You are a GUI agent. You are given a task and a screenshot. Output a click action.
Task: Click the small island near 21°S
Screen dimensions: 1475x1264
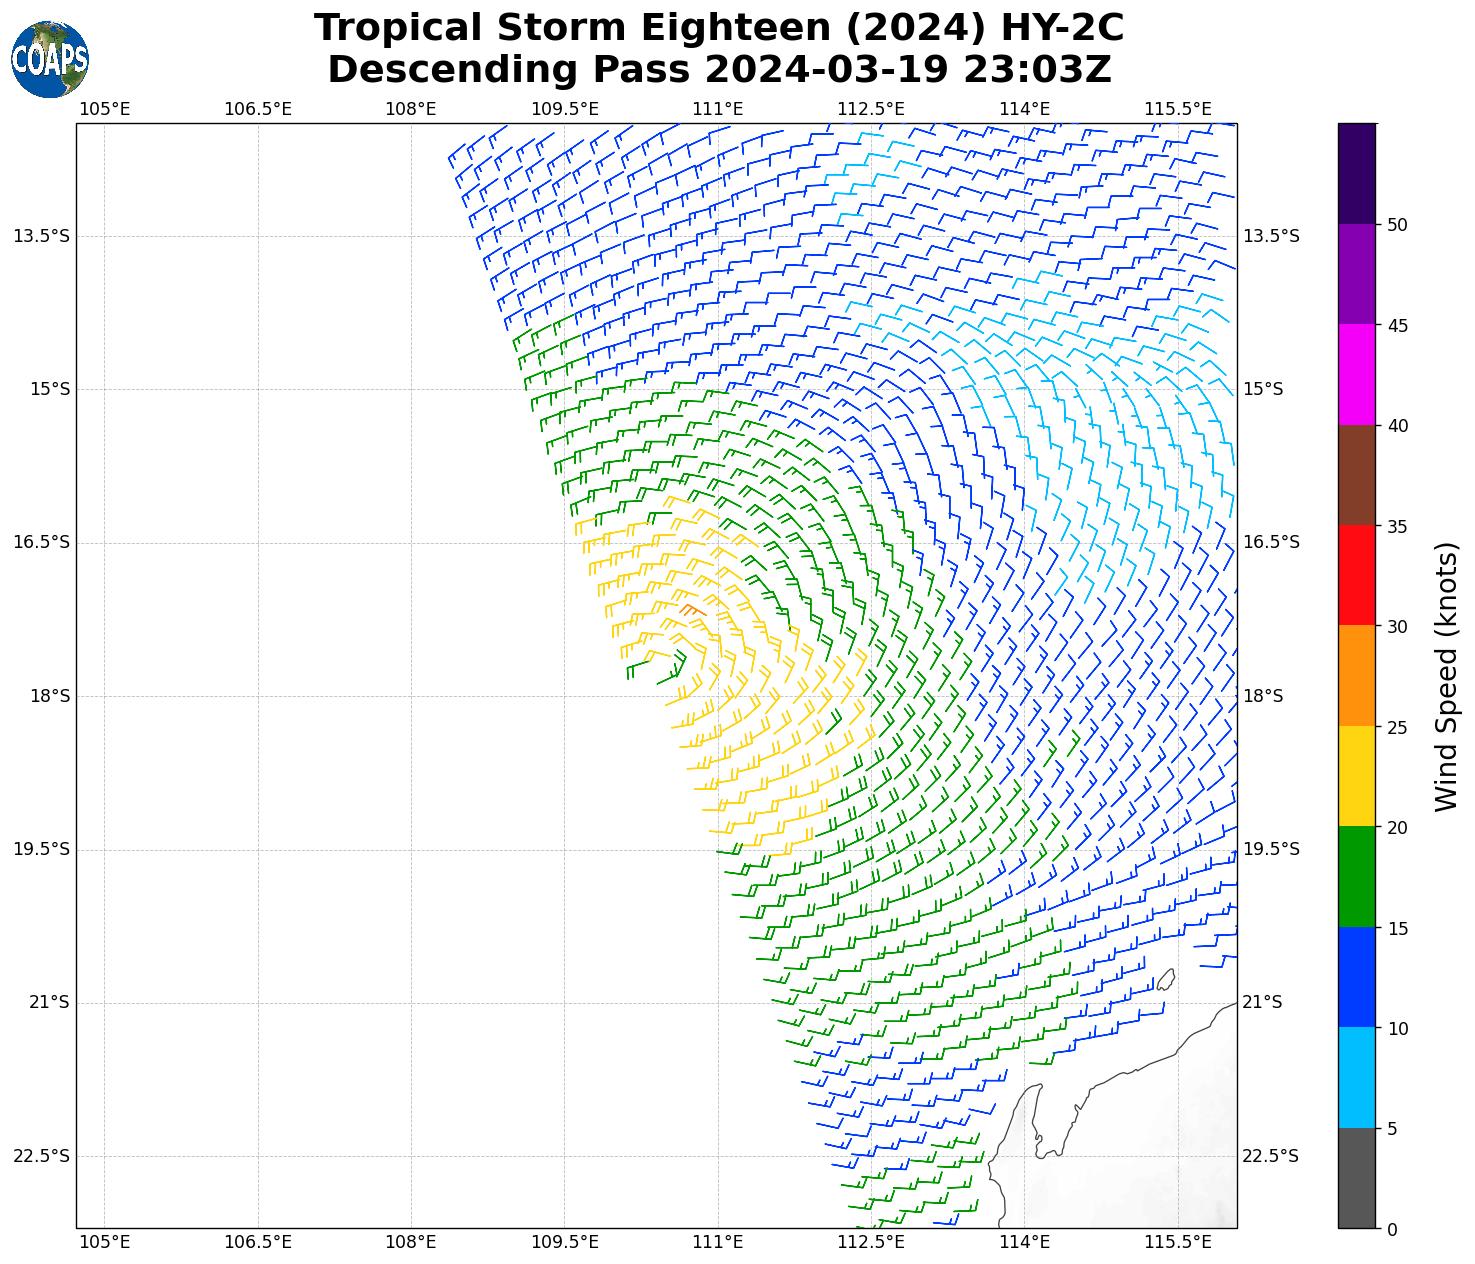tap(1165, 980)
